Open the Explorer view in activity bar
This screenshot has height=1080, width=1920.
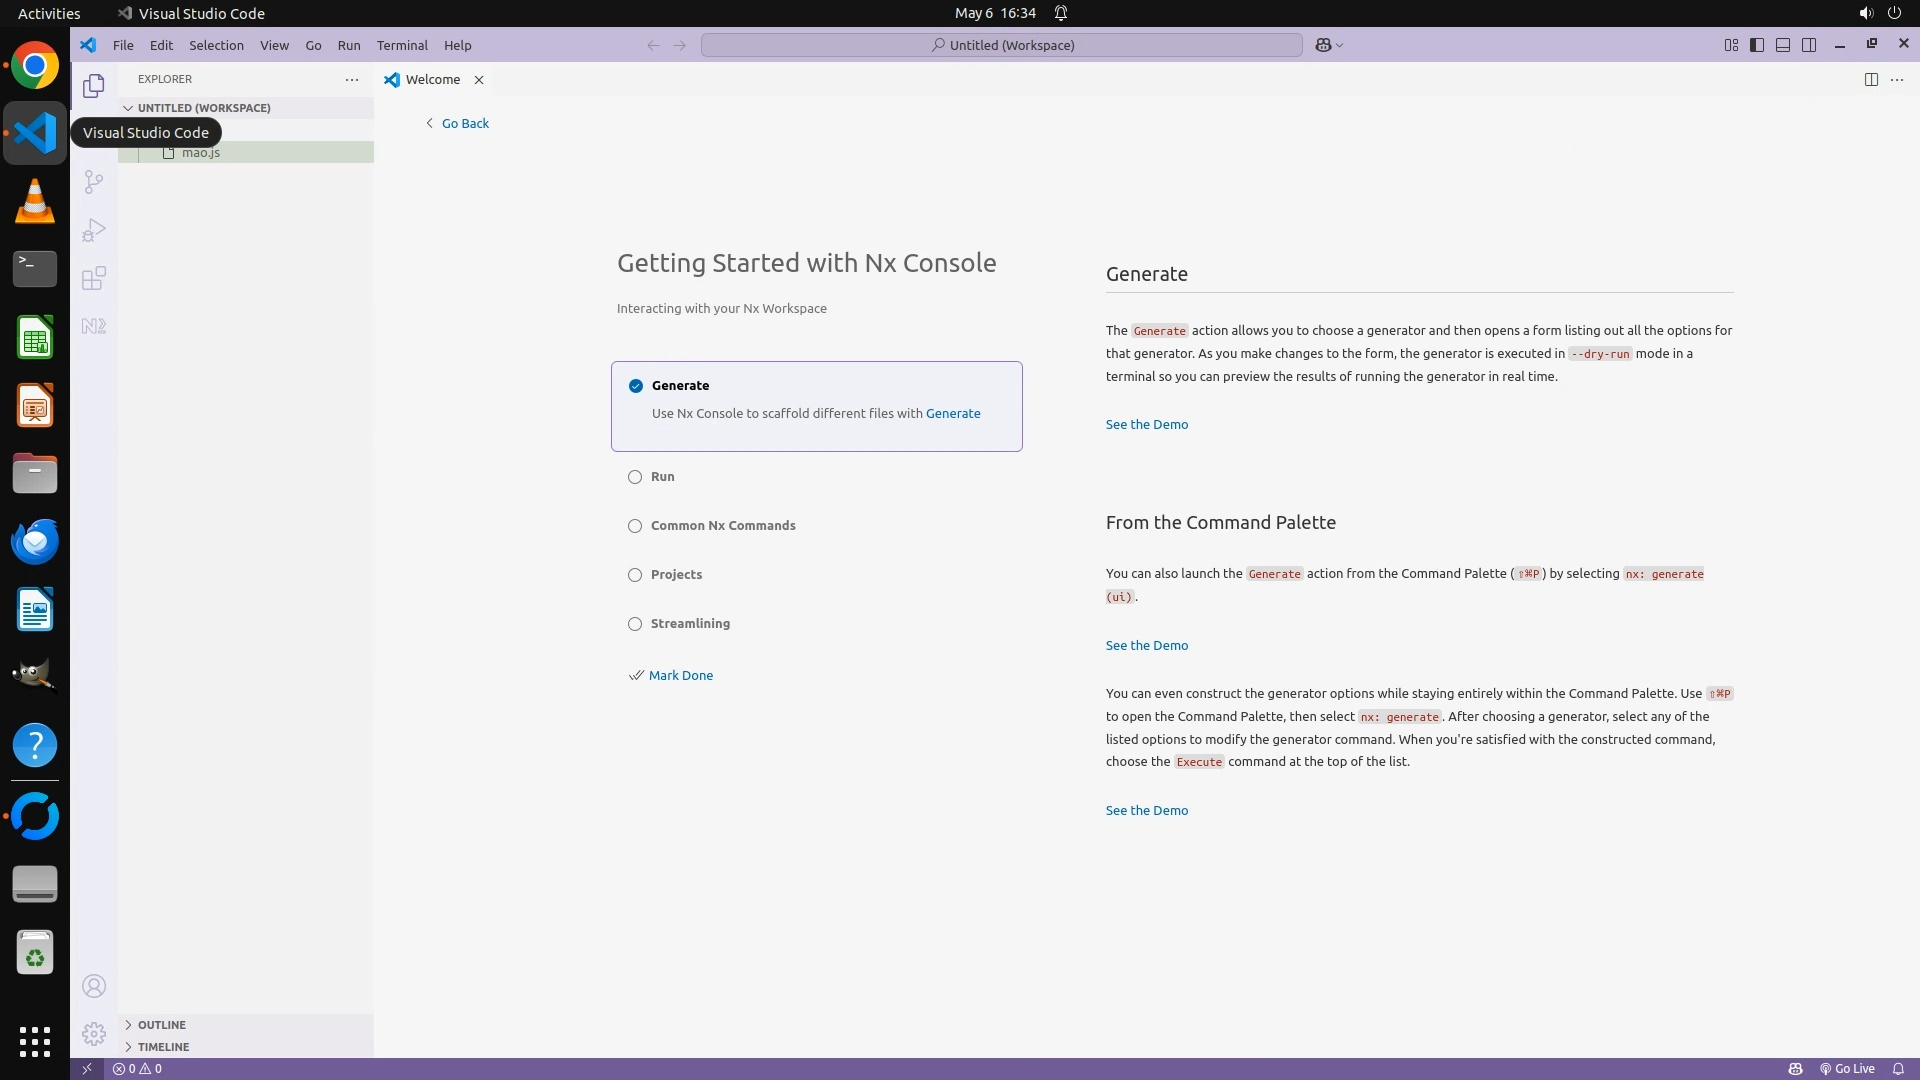[x=93, y=86]
